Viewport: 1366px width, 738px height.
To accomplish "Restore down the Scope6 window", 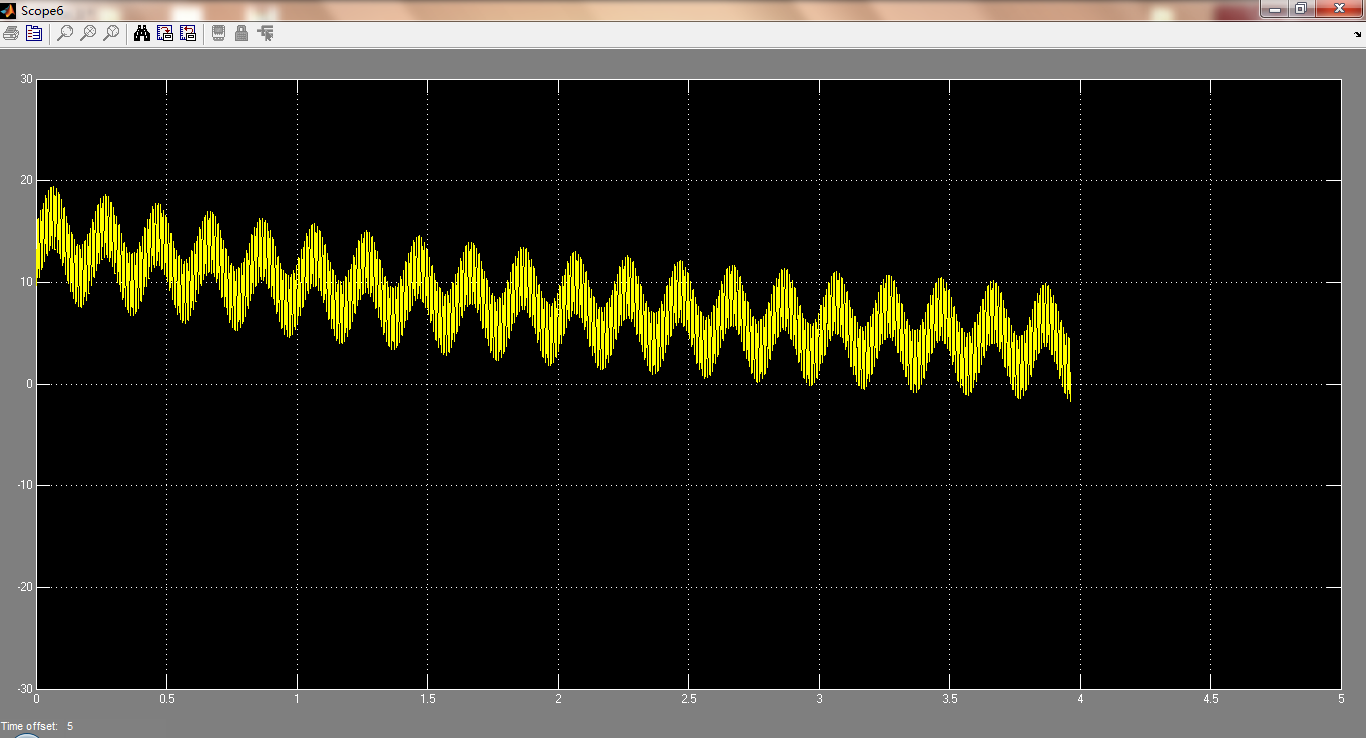I will [1300, 8].
